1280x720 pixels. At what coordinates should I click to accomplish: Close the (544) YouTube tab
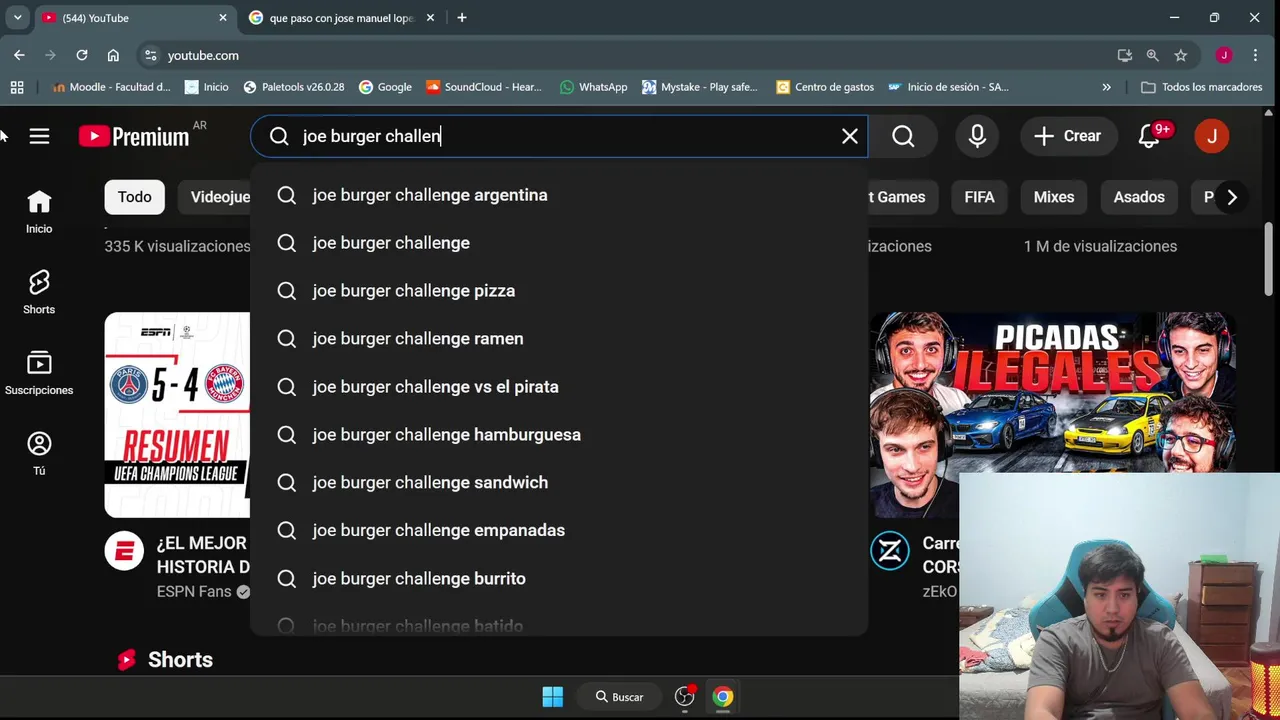tap(223, 18)
